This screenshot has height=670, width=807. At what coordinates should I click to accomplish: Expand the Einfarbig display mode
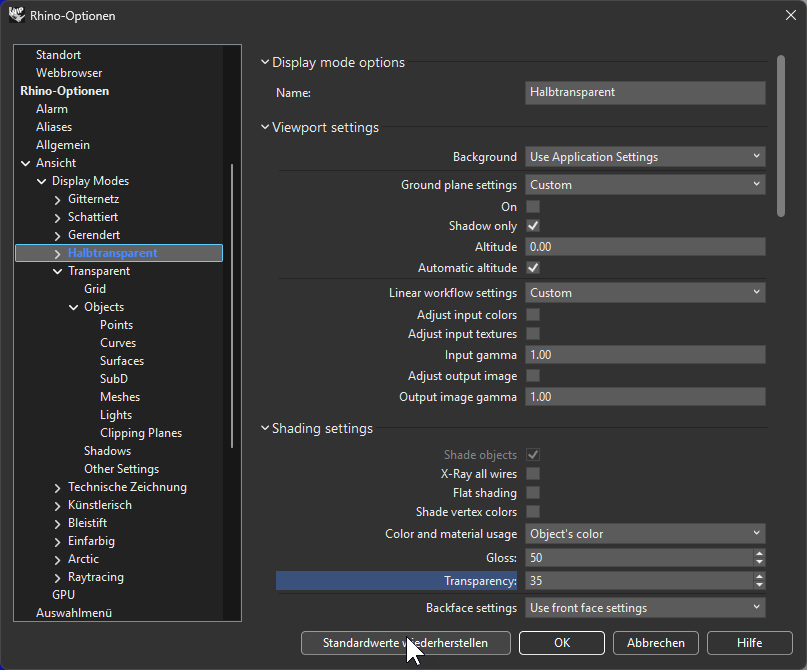[58, 542]
